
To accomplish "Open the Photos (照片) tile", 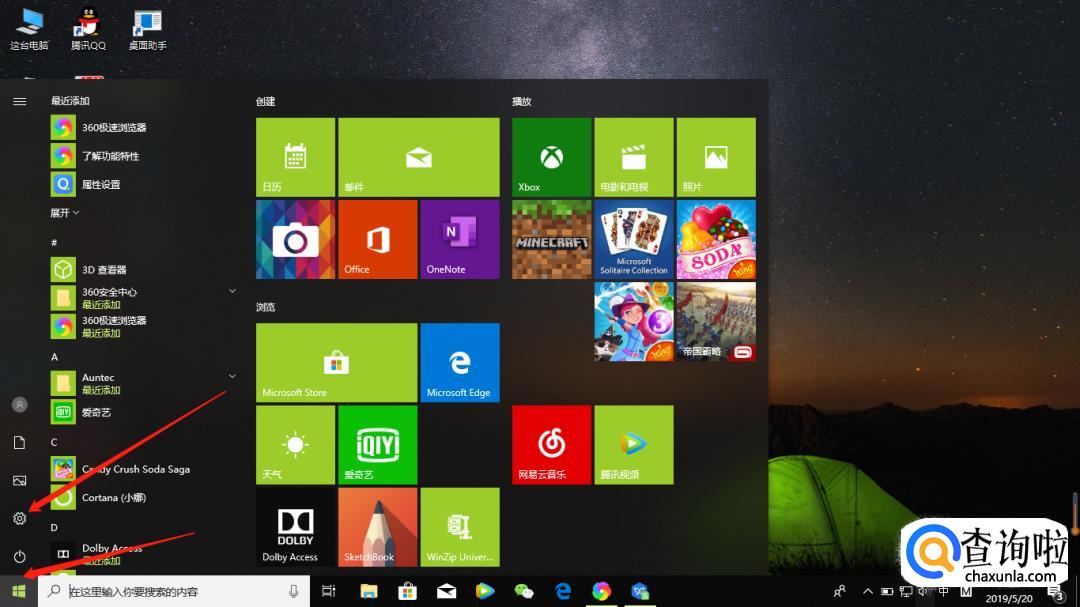I will 716,157.
